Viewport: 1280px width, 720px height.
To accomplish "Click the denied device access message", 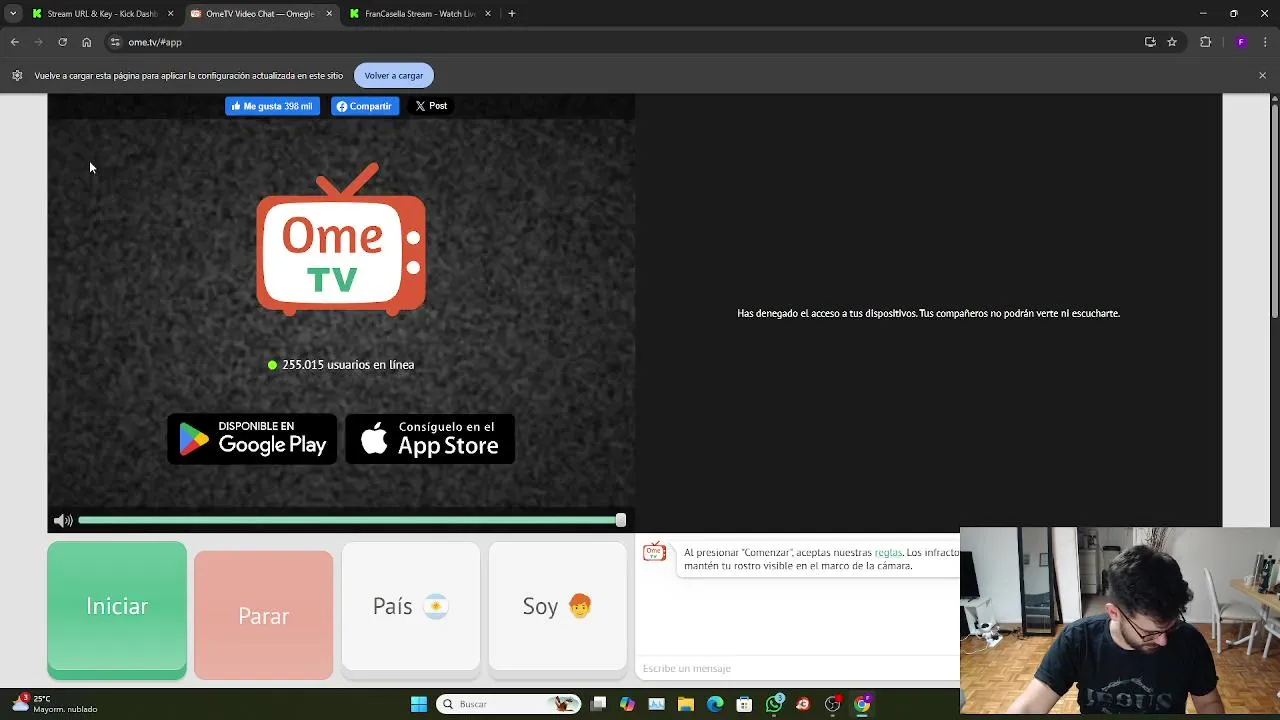I will (928, 313).
